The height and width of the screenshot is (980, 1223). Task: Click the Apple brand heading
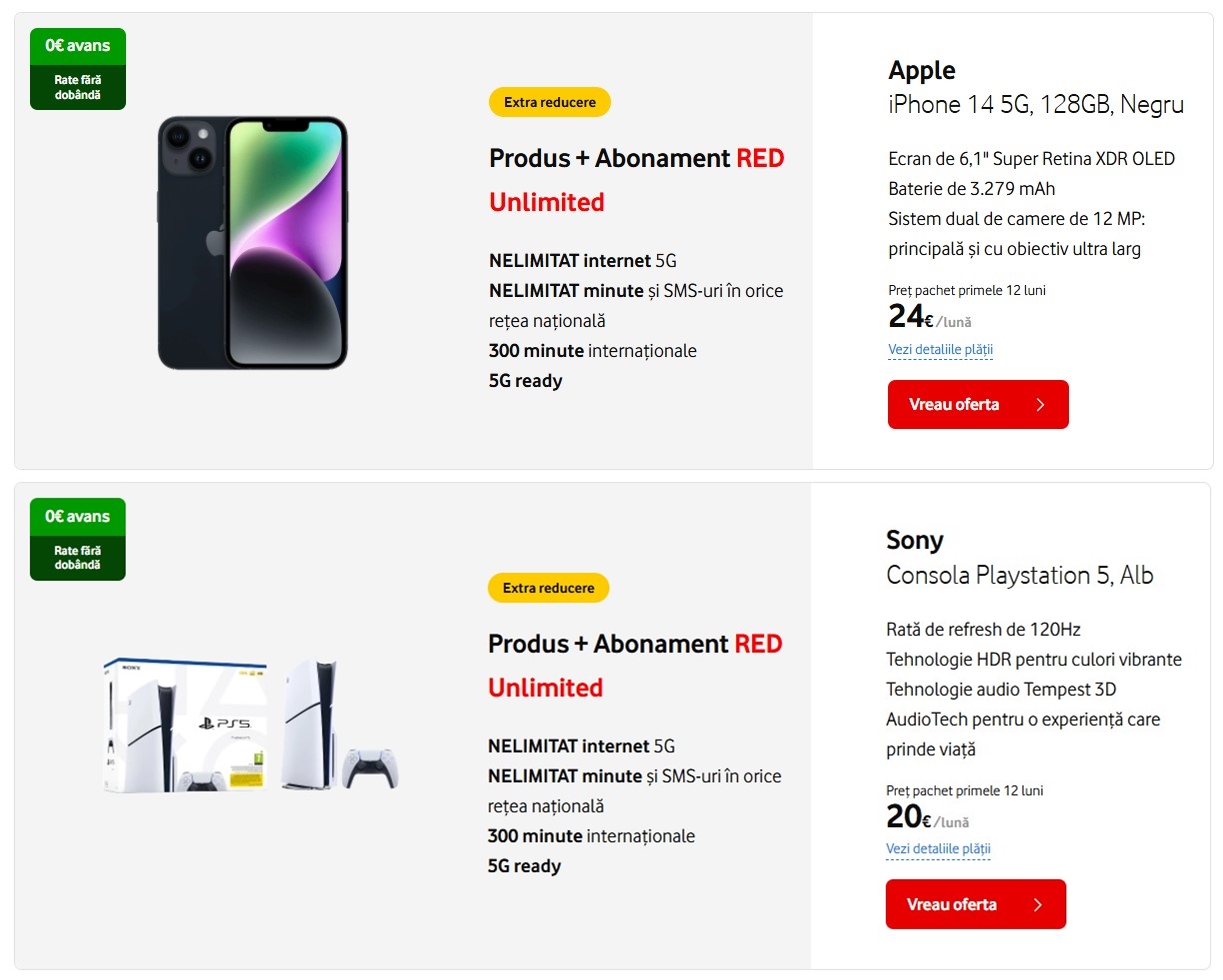click(x=922, y=70)
